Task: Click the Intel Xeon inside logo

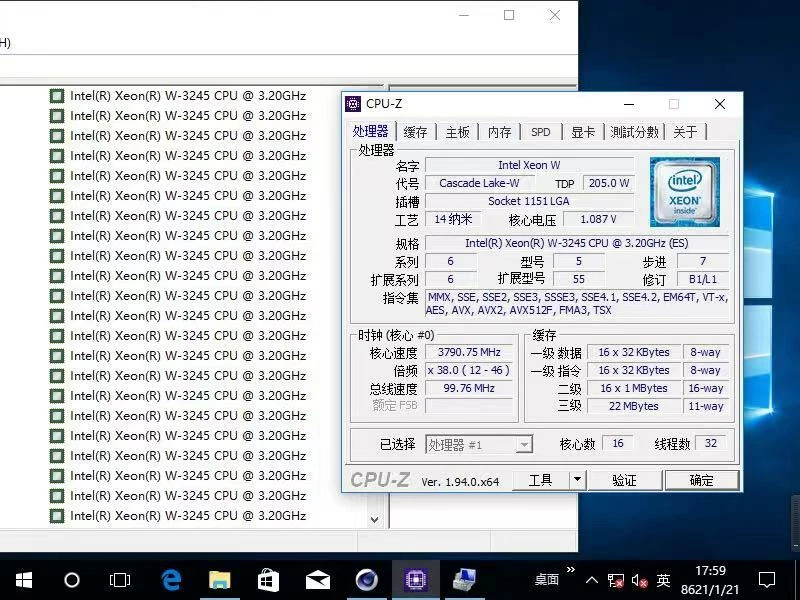Action: click(685, 191)
